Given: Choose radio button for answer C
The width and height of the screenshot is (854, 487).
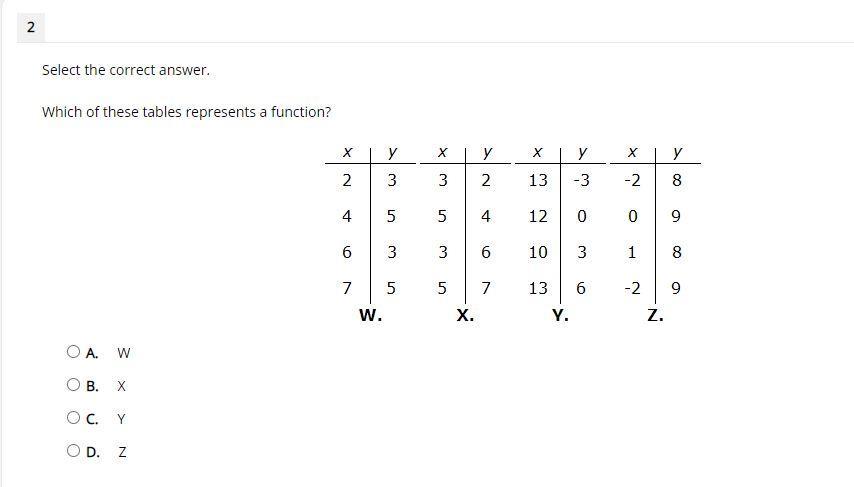Looking at the screenshot, I should [x=74, y=418].
